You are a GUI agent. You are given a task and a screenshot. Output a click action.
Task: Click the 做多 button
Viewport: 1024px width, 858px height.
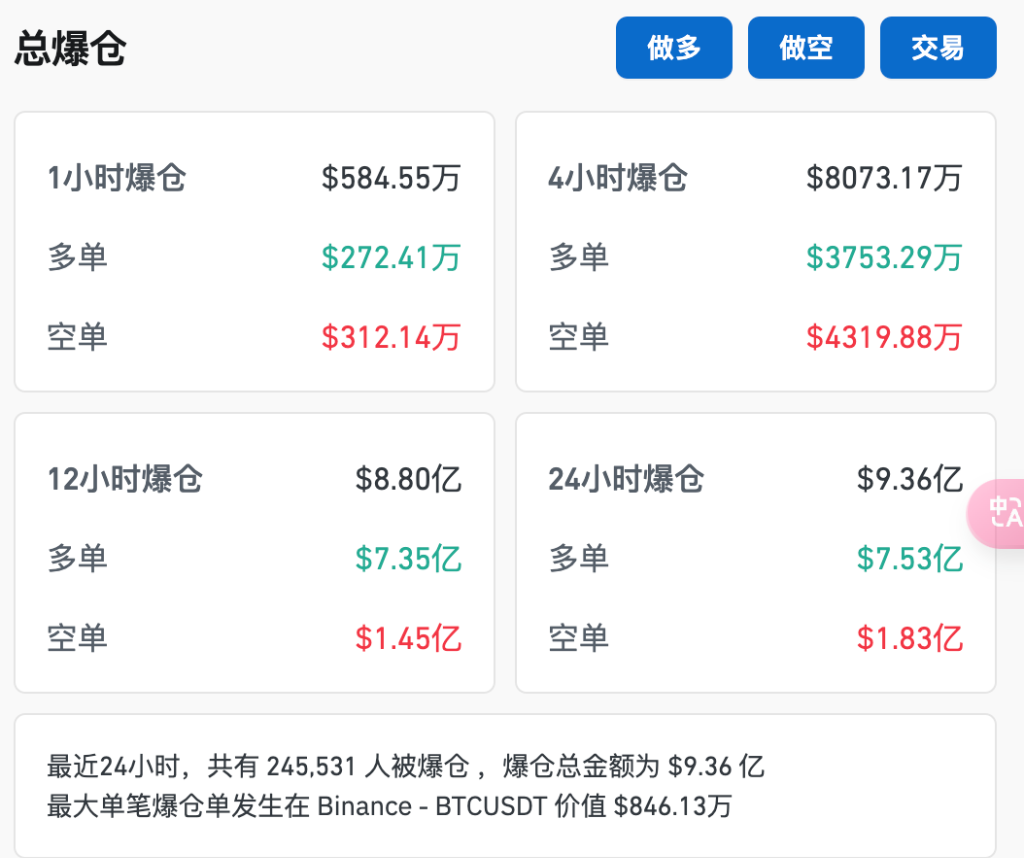click(674, 48)
